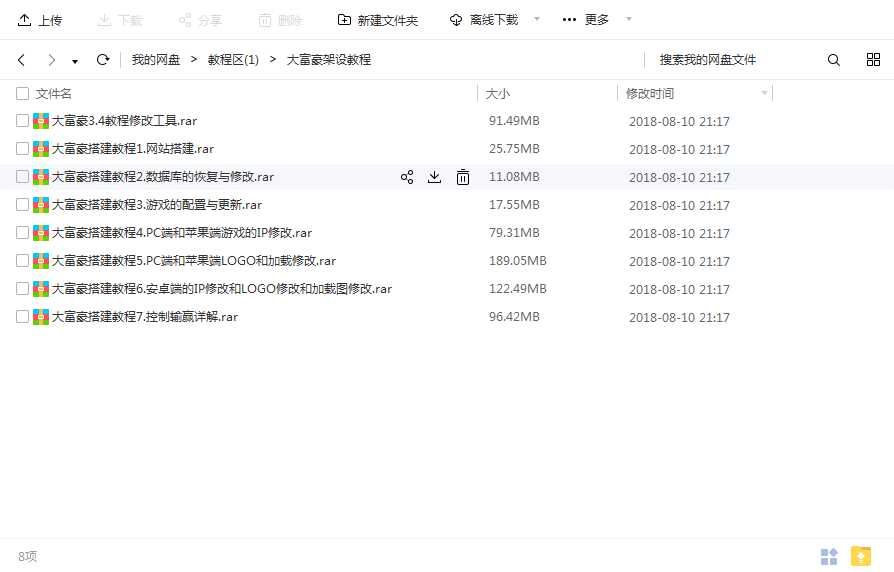Click the rar icon of 教程4.PC端和苹果端游戏的IP修改
This screenshot has height=572, width=894.
pos(41,233)
